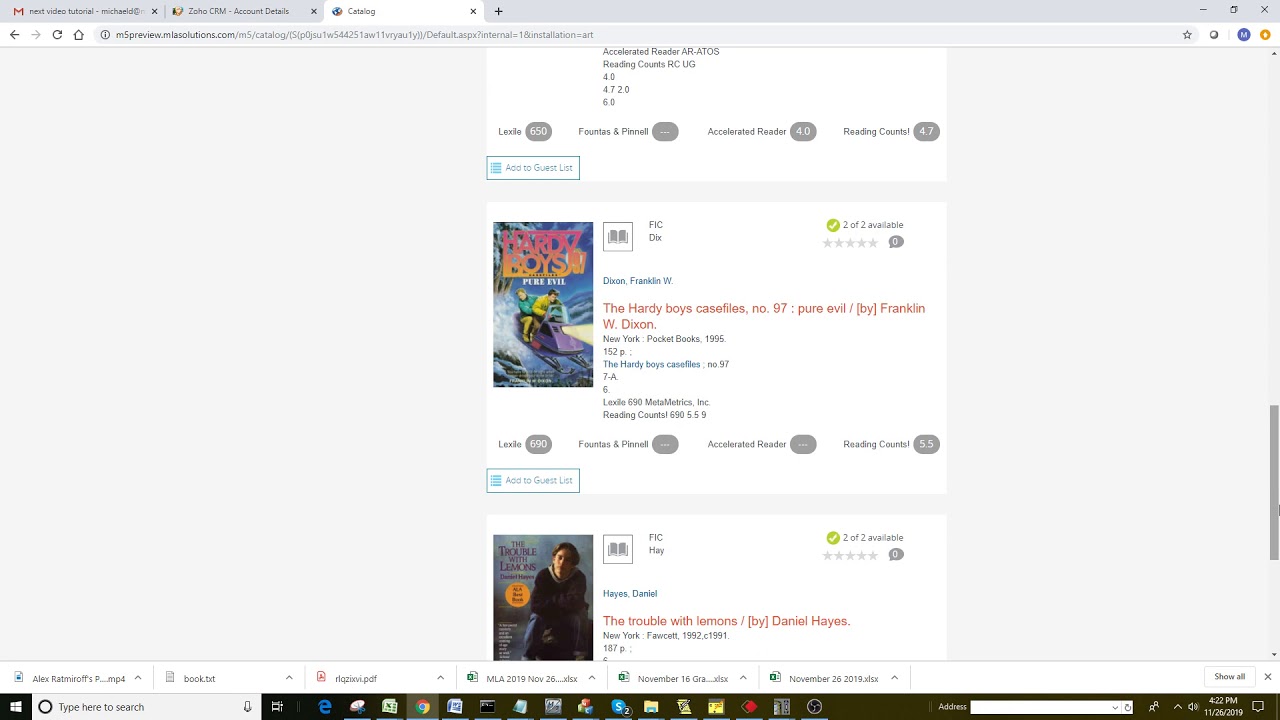Click Show all downloads

coord(1229,677)
